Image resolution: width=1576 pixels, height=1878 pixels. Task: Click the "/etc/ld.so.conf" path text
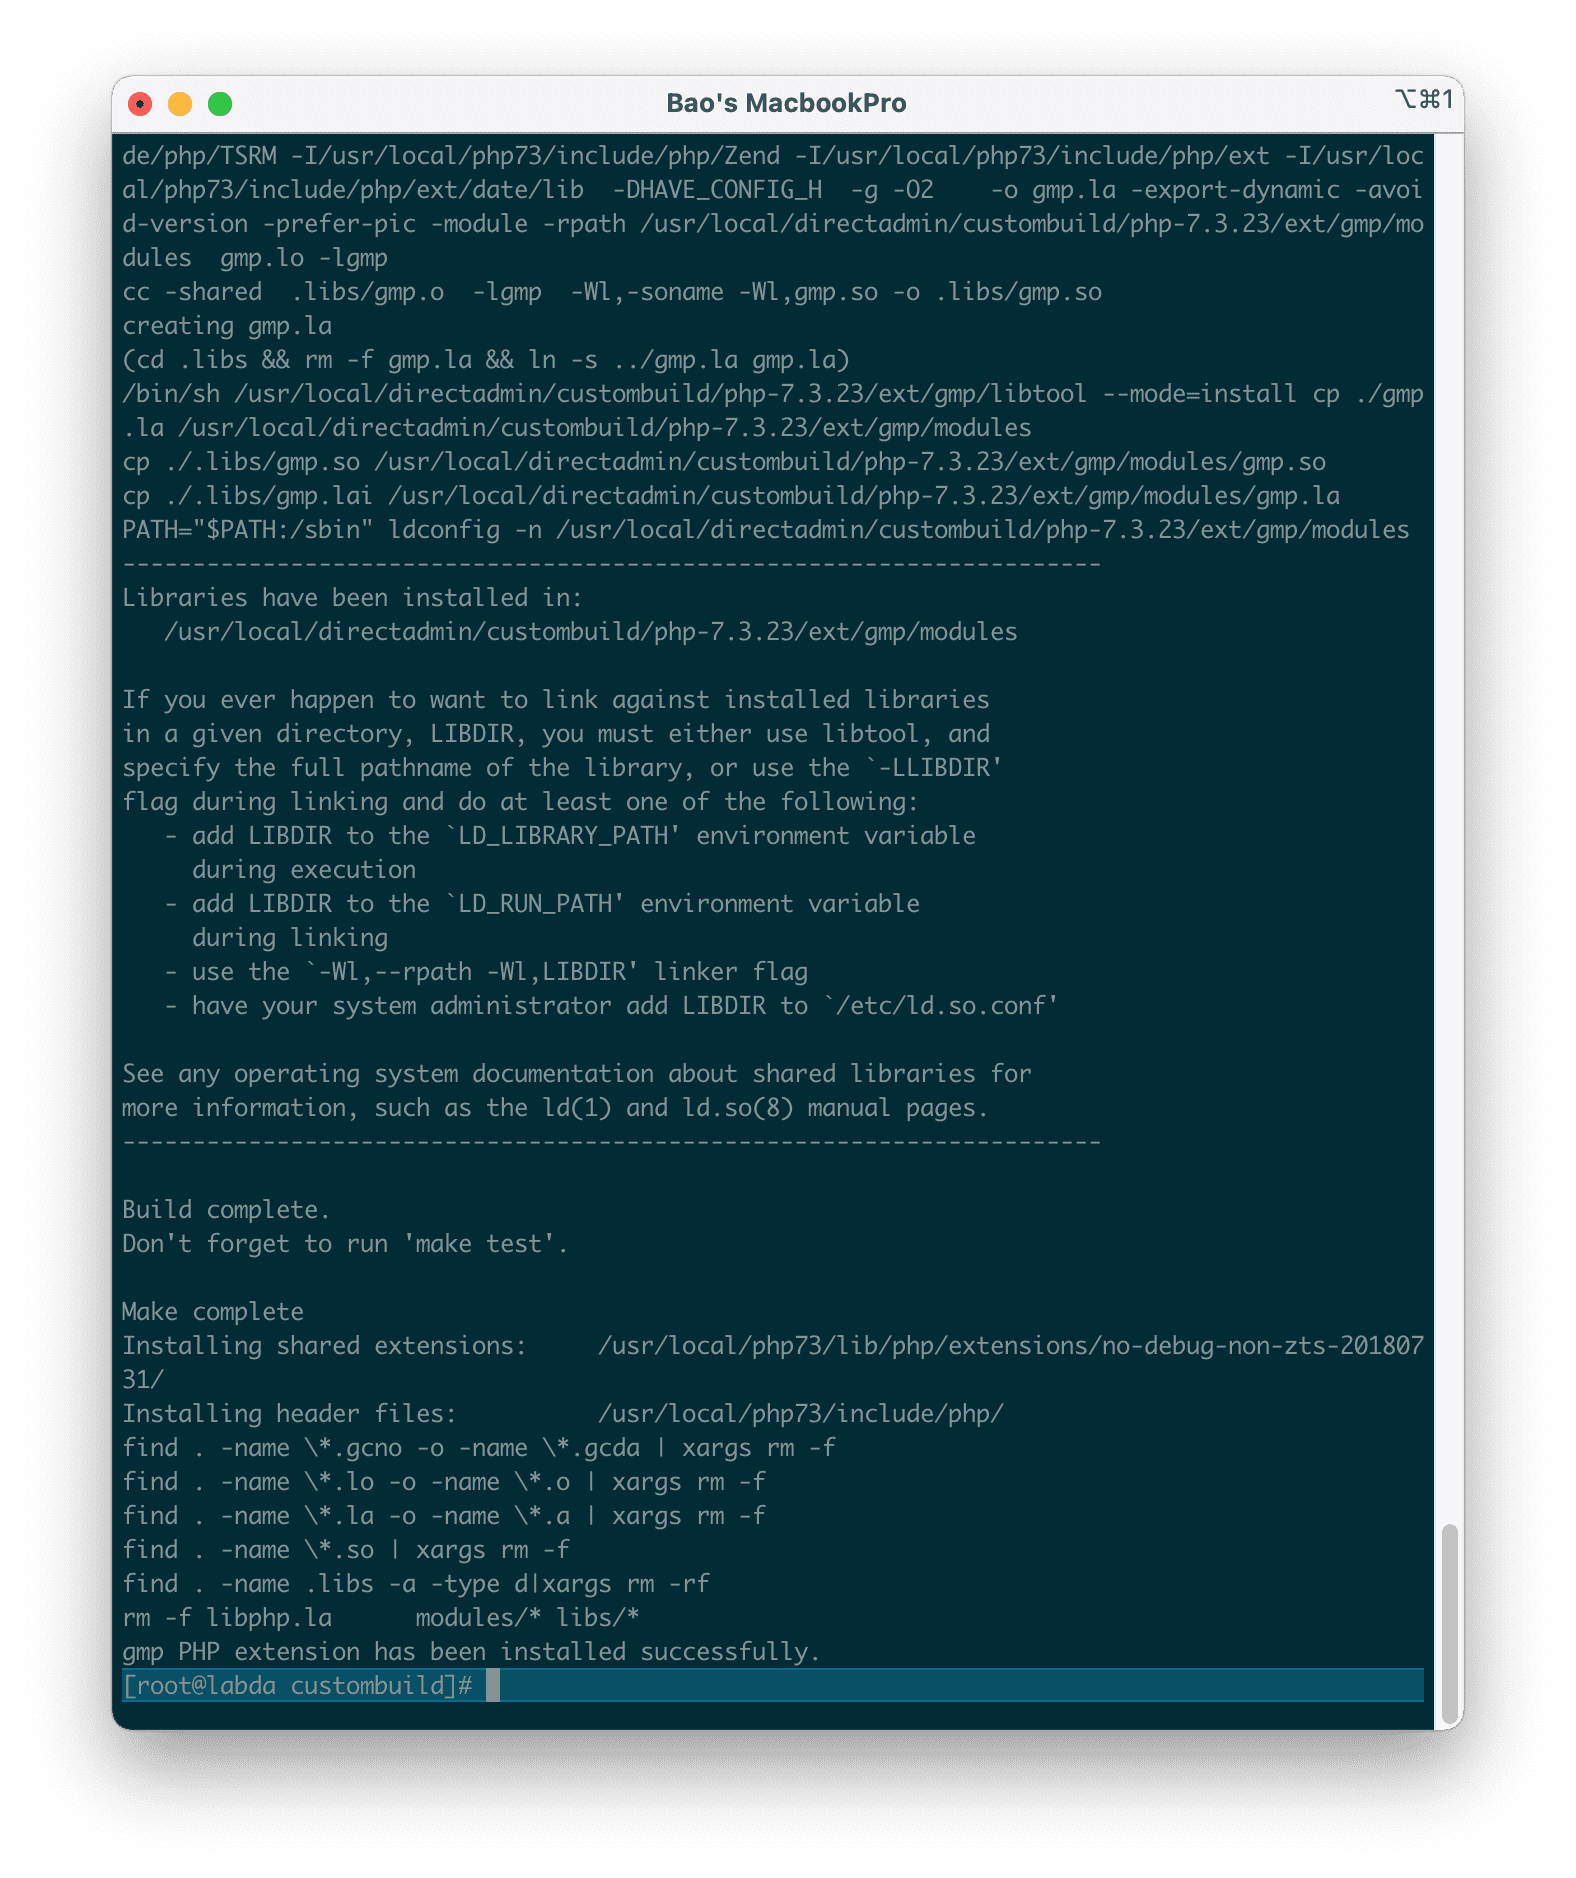(940, 1005)
